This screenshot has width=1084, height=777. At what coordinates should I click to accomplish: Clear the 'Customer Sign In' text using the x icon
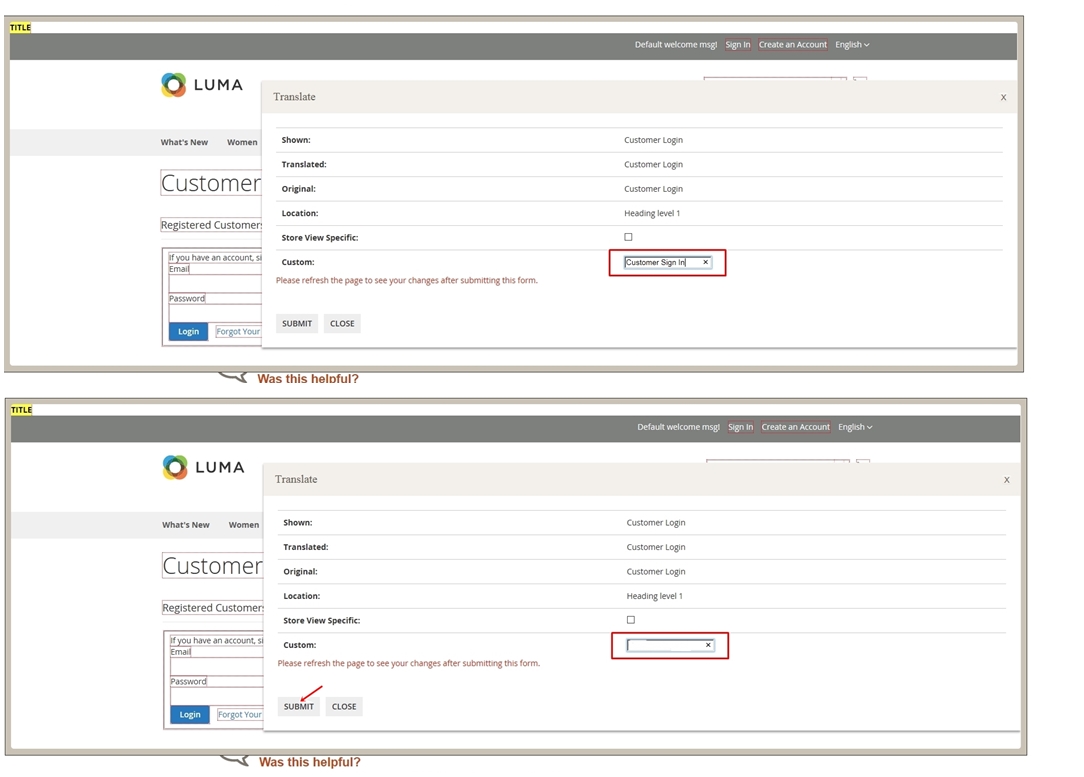705,262
